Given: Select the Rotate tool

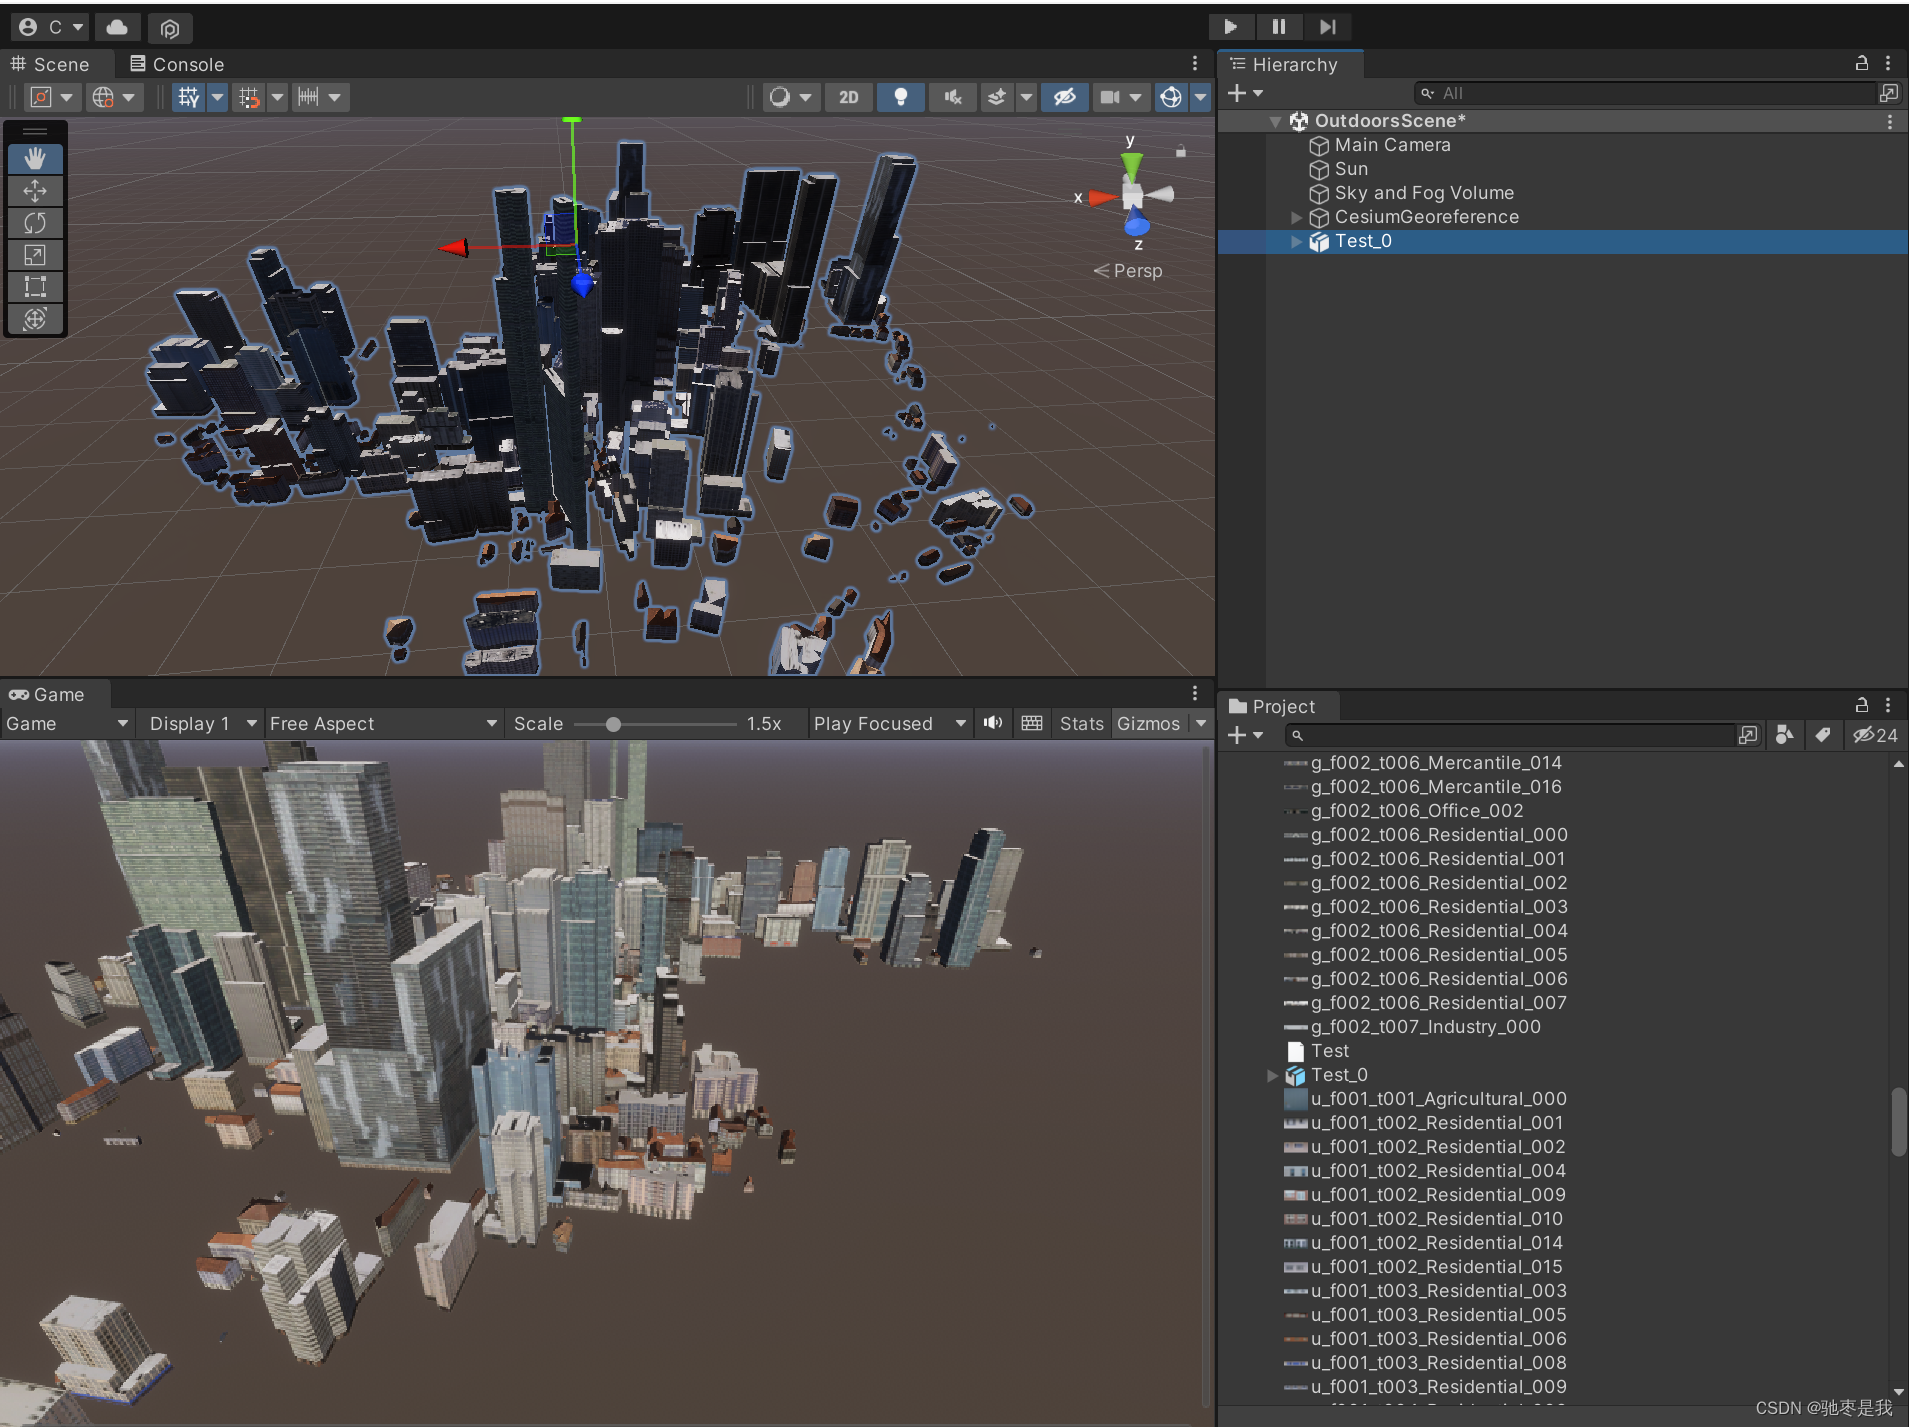Looking at the screenshot, I should point(35,222).
